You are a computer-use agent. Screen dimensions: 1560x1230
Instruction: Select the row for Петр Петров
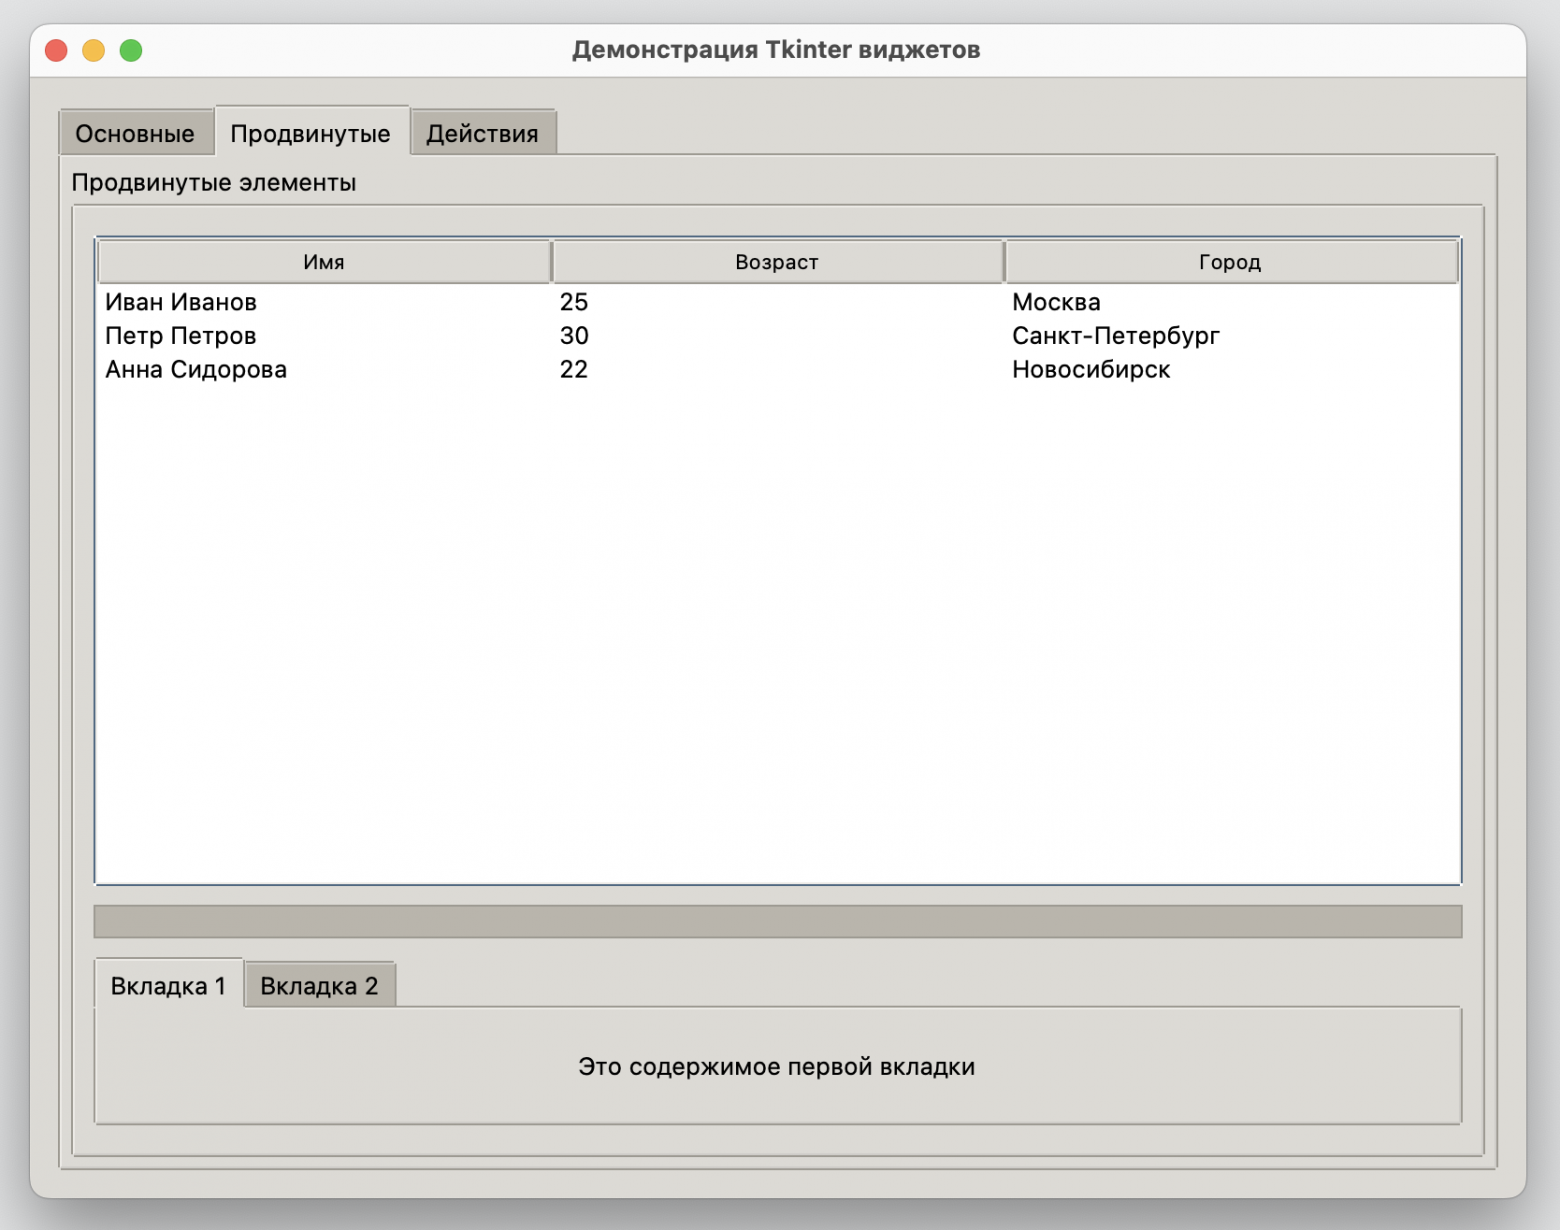(x=180, y=336)
